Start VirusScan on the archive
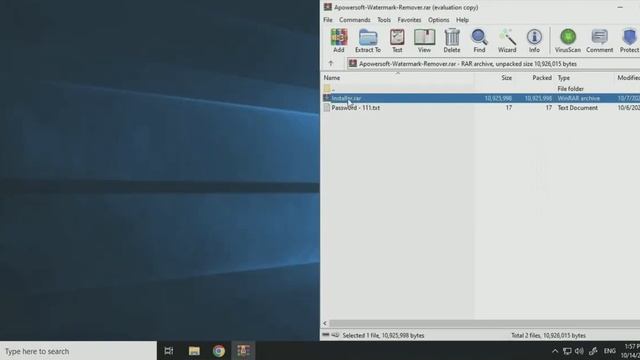The width and height of the screenshot is (640, 360). [x=567, y=40]
